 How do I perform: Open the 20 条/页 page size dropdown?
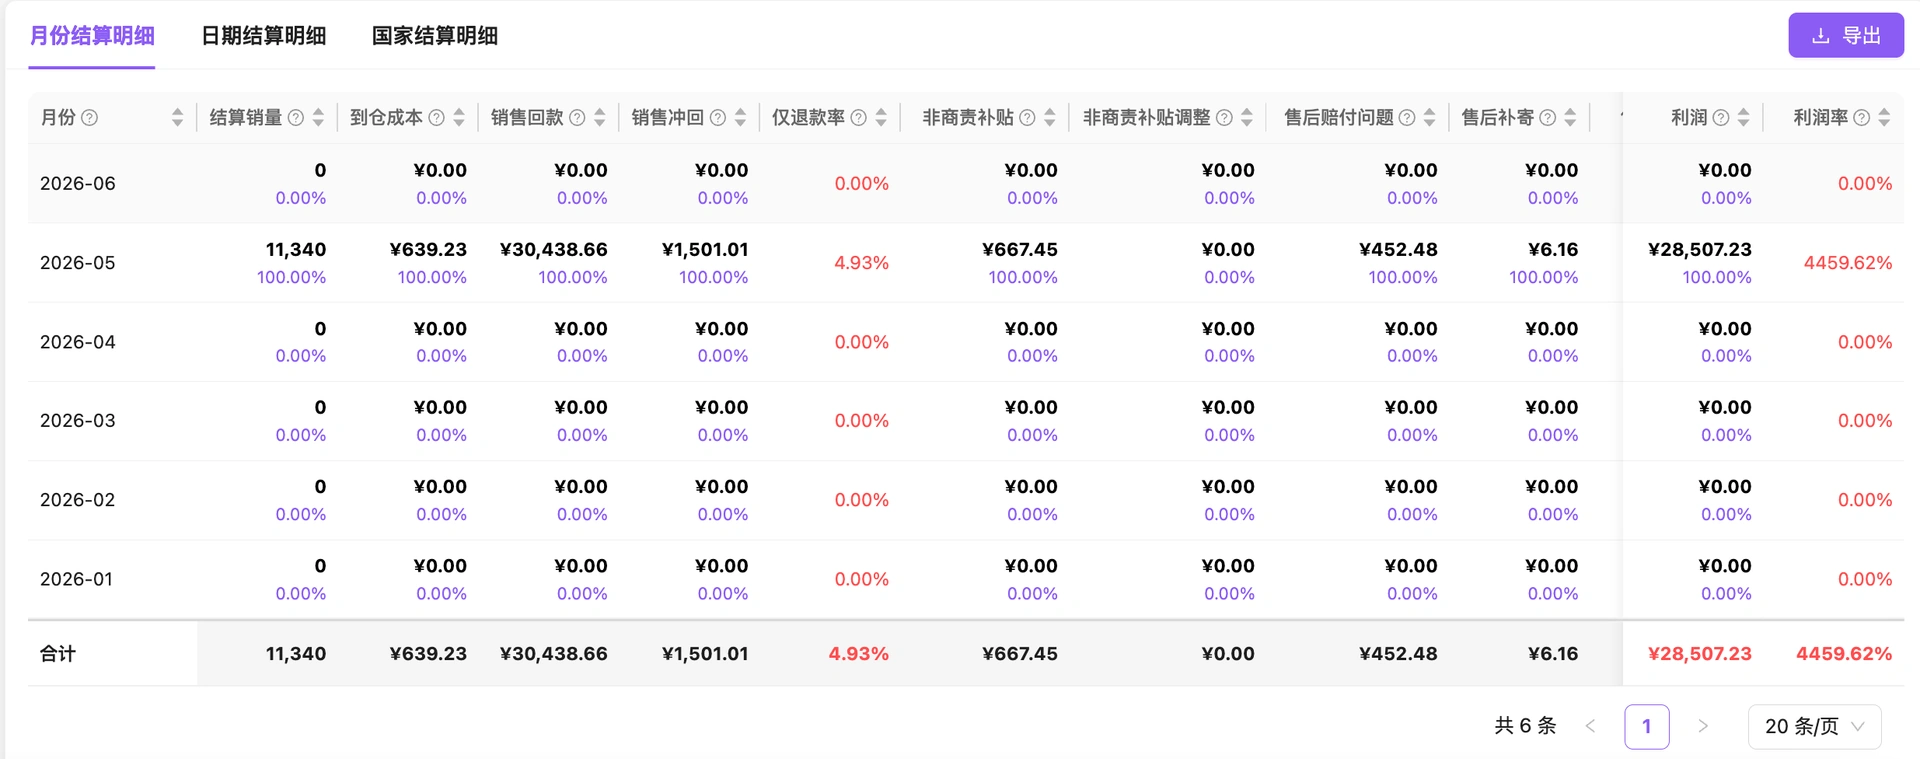pyautogui.click(x=1814, y=727)
